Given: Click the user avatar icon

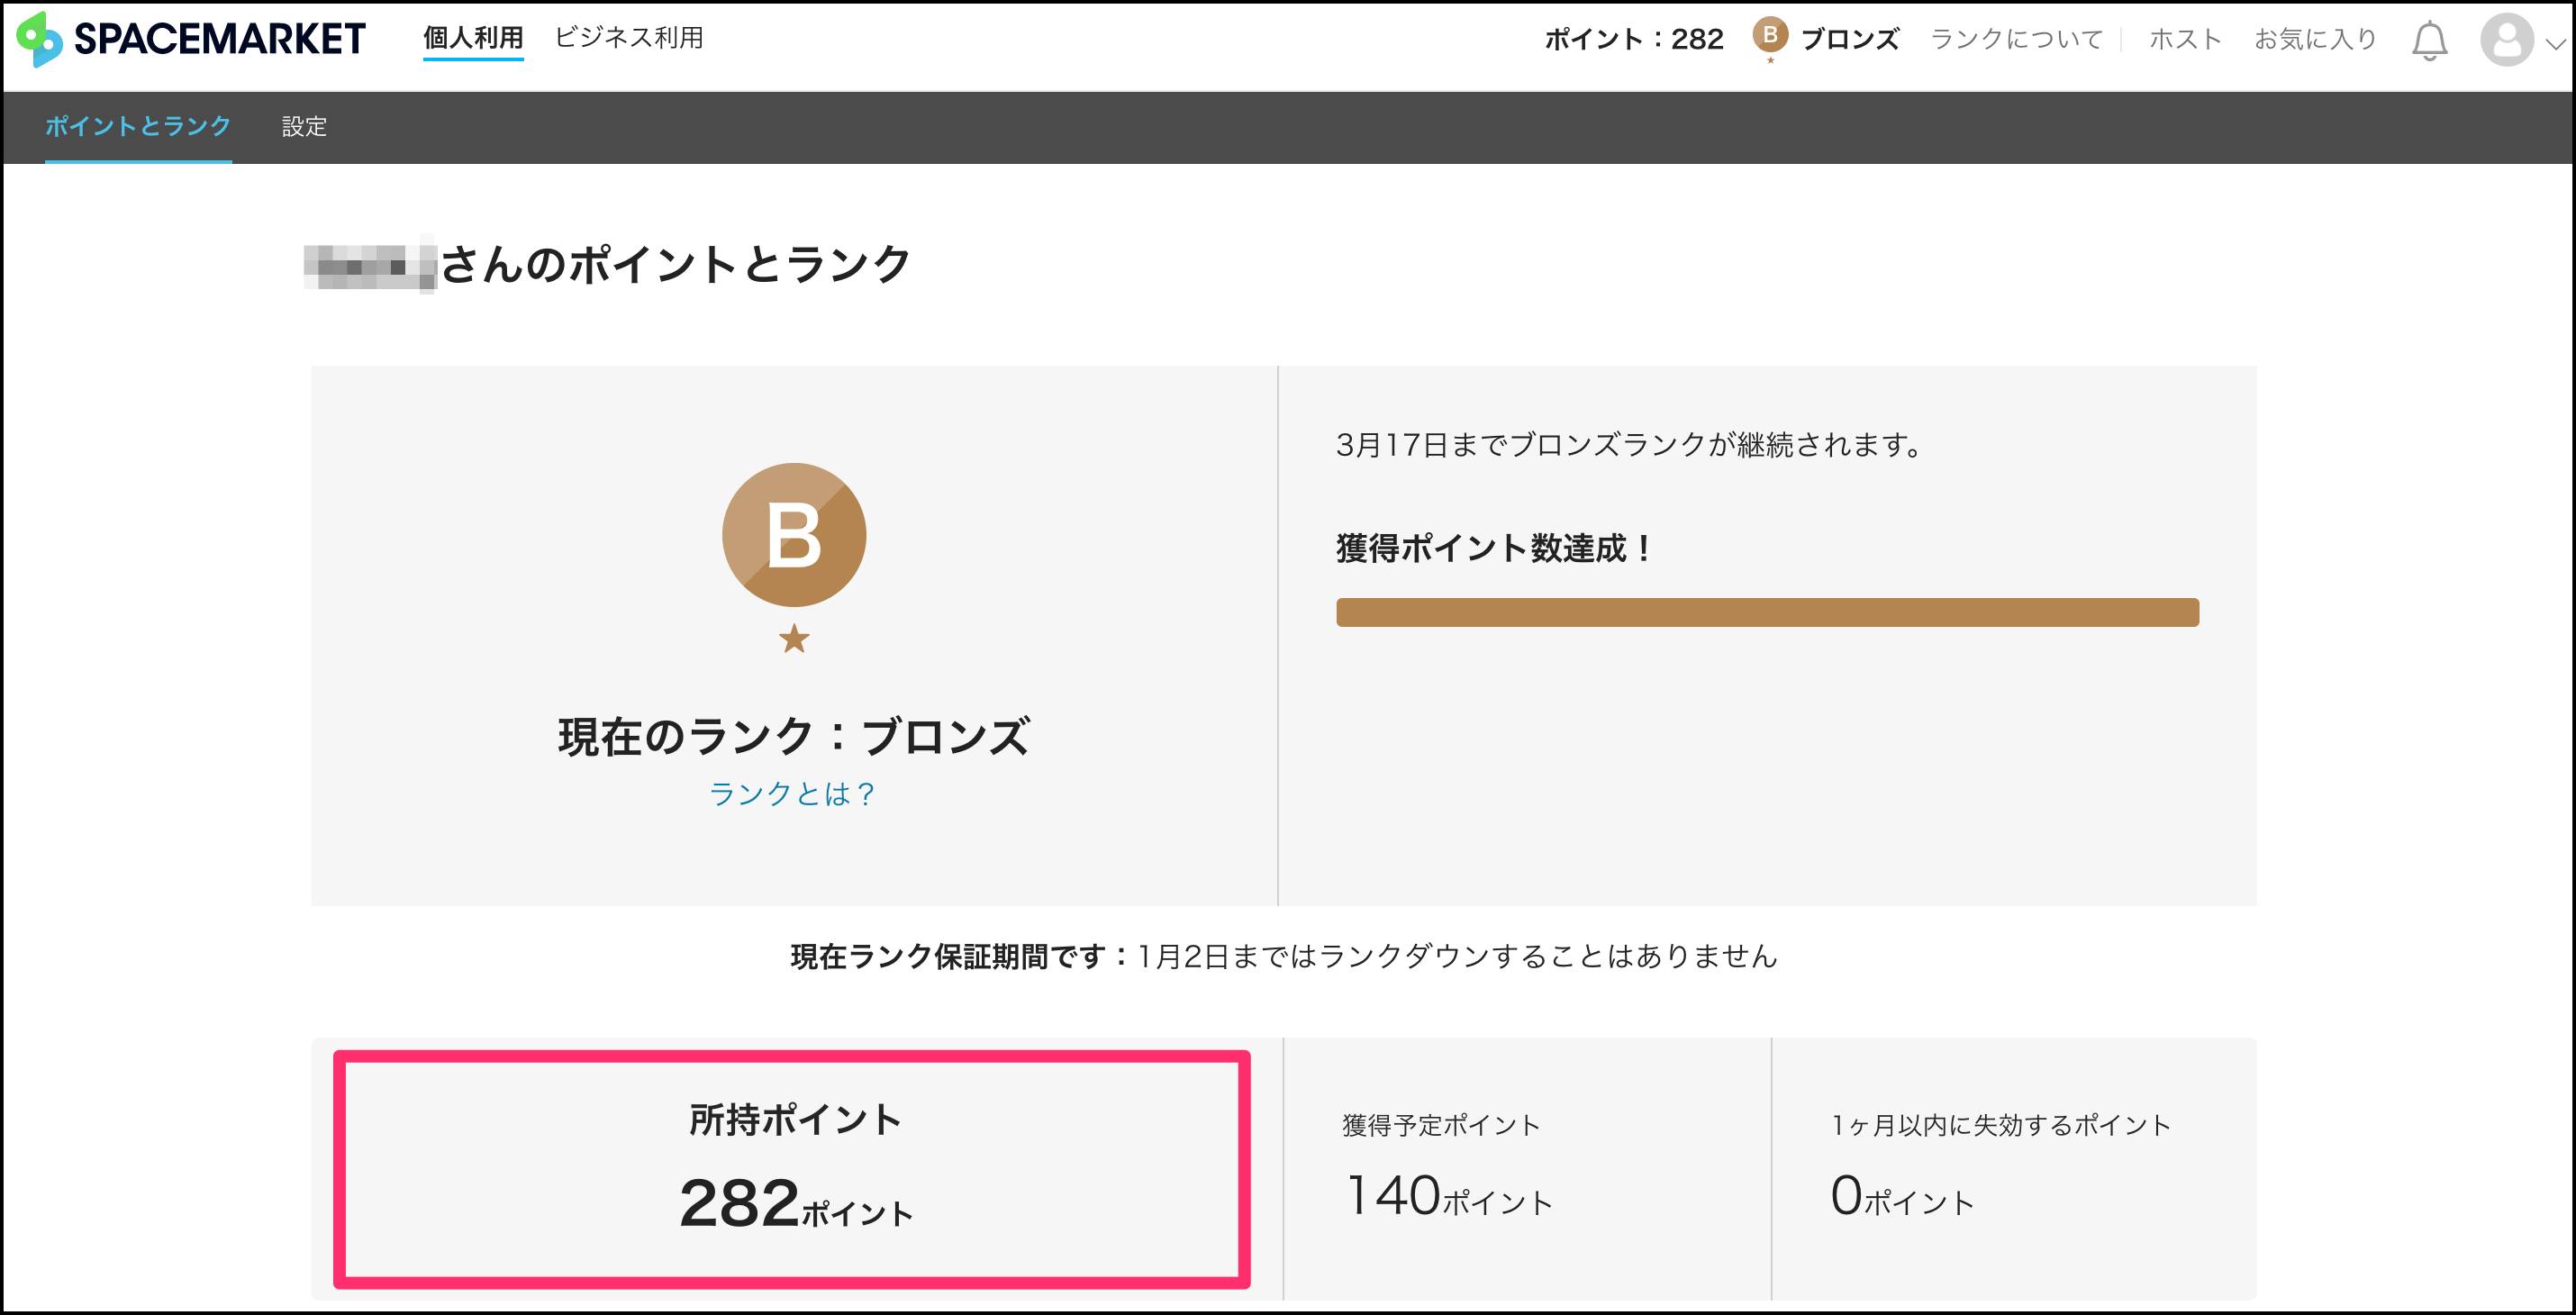Looking at the screenshot, I should coord(2506,41).
